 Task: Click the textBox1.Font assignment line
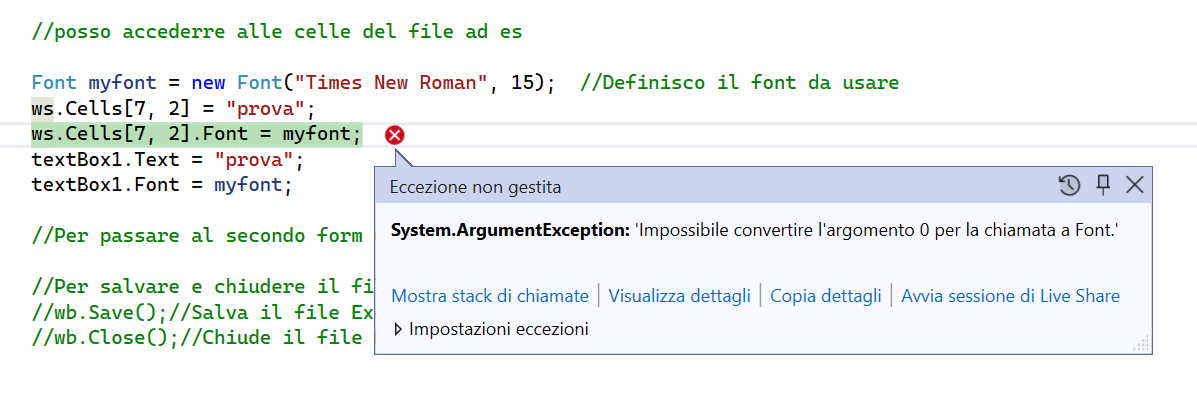(162, 185)
